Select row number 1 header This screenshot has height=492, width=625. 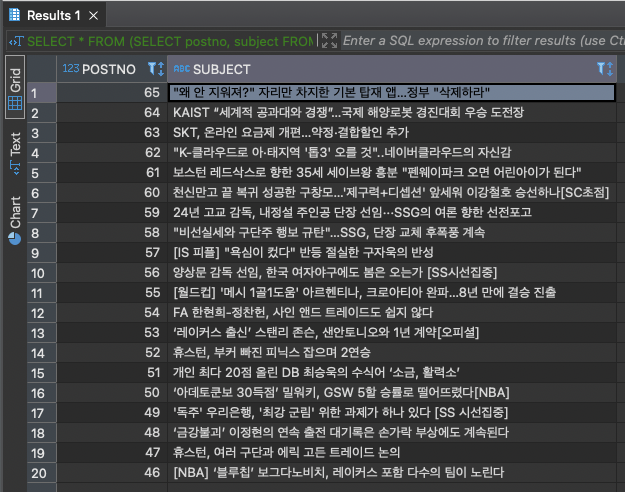coord(42,93)
